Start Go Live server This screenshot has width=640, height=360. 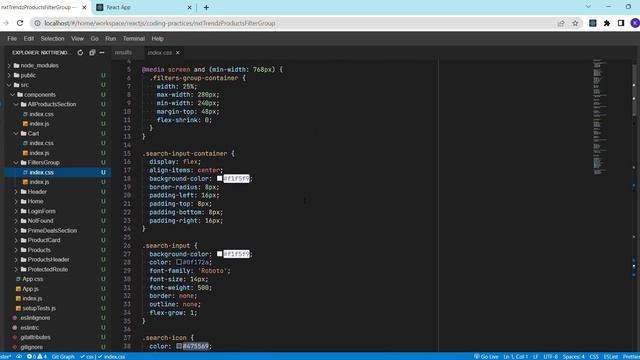[486, 357]
